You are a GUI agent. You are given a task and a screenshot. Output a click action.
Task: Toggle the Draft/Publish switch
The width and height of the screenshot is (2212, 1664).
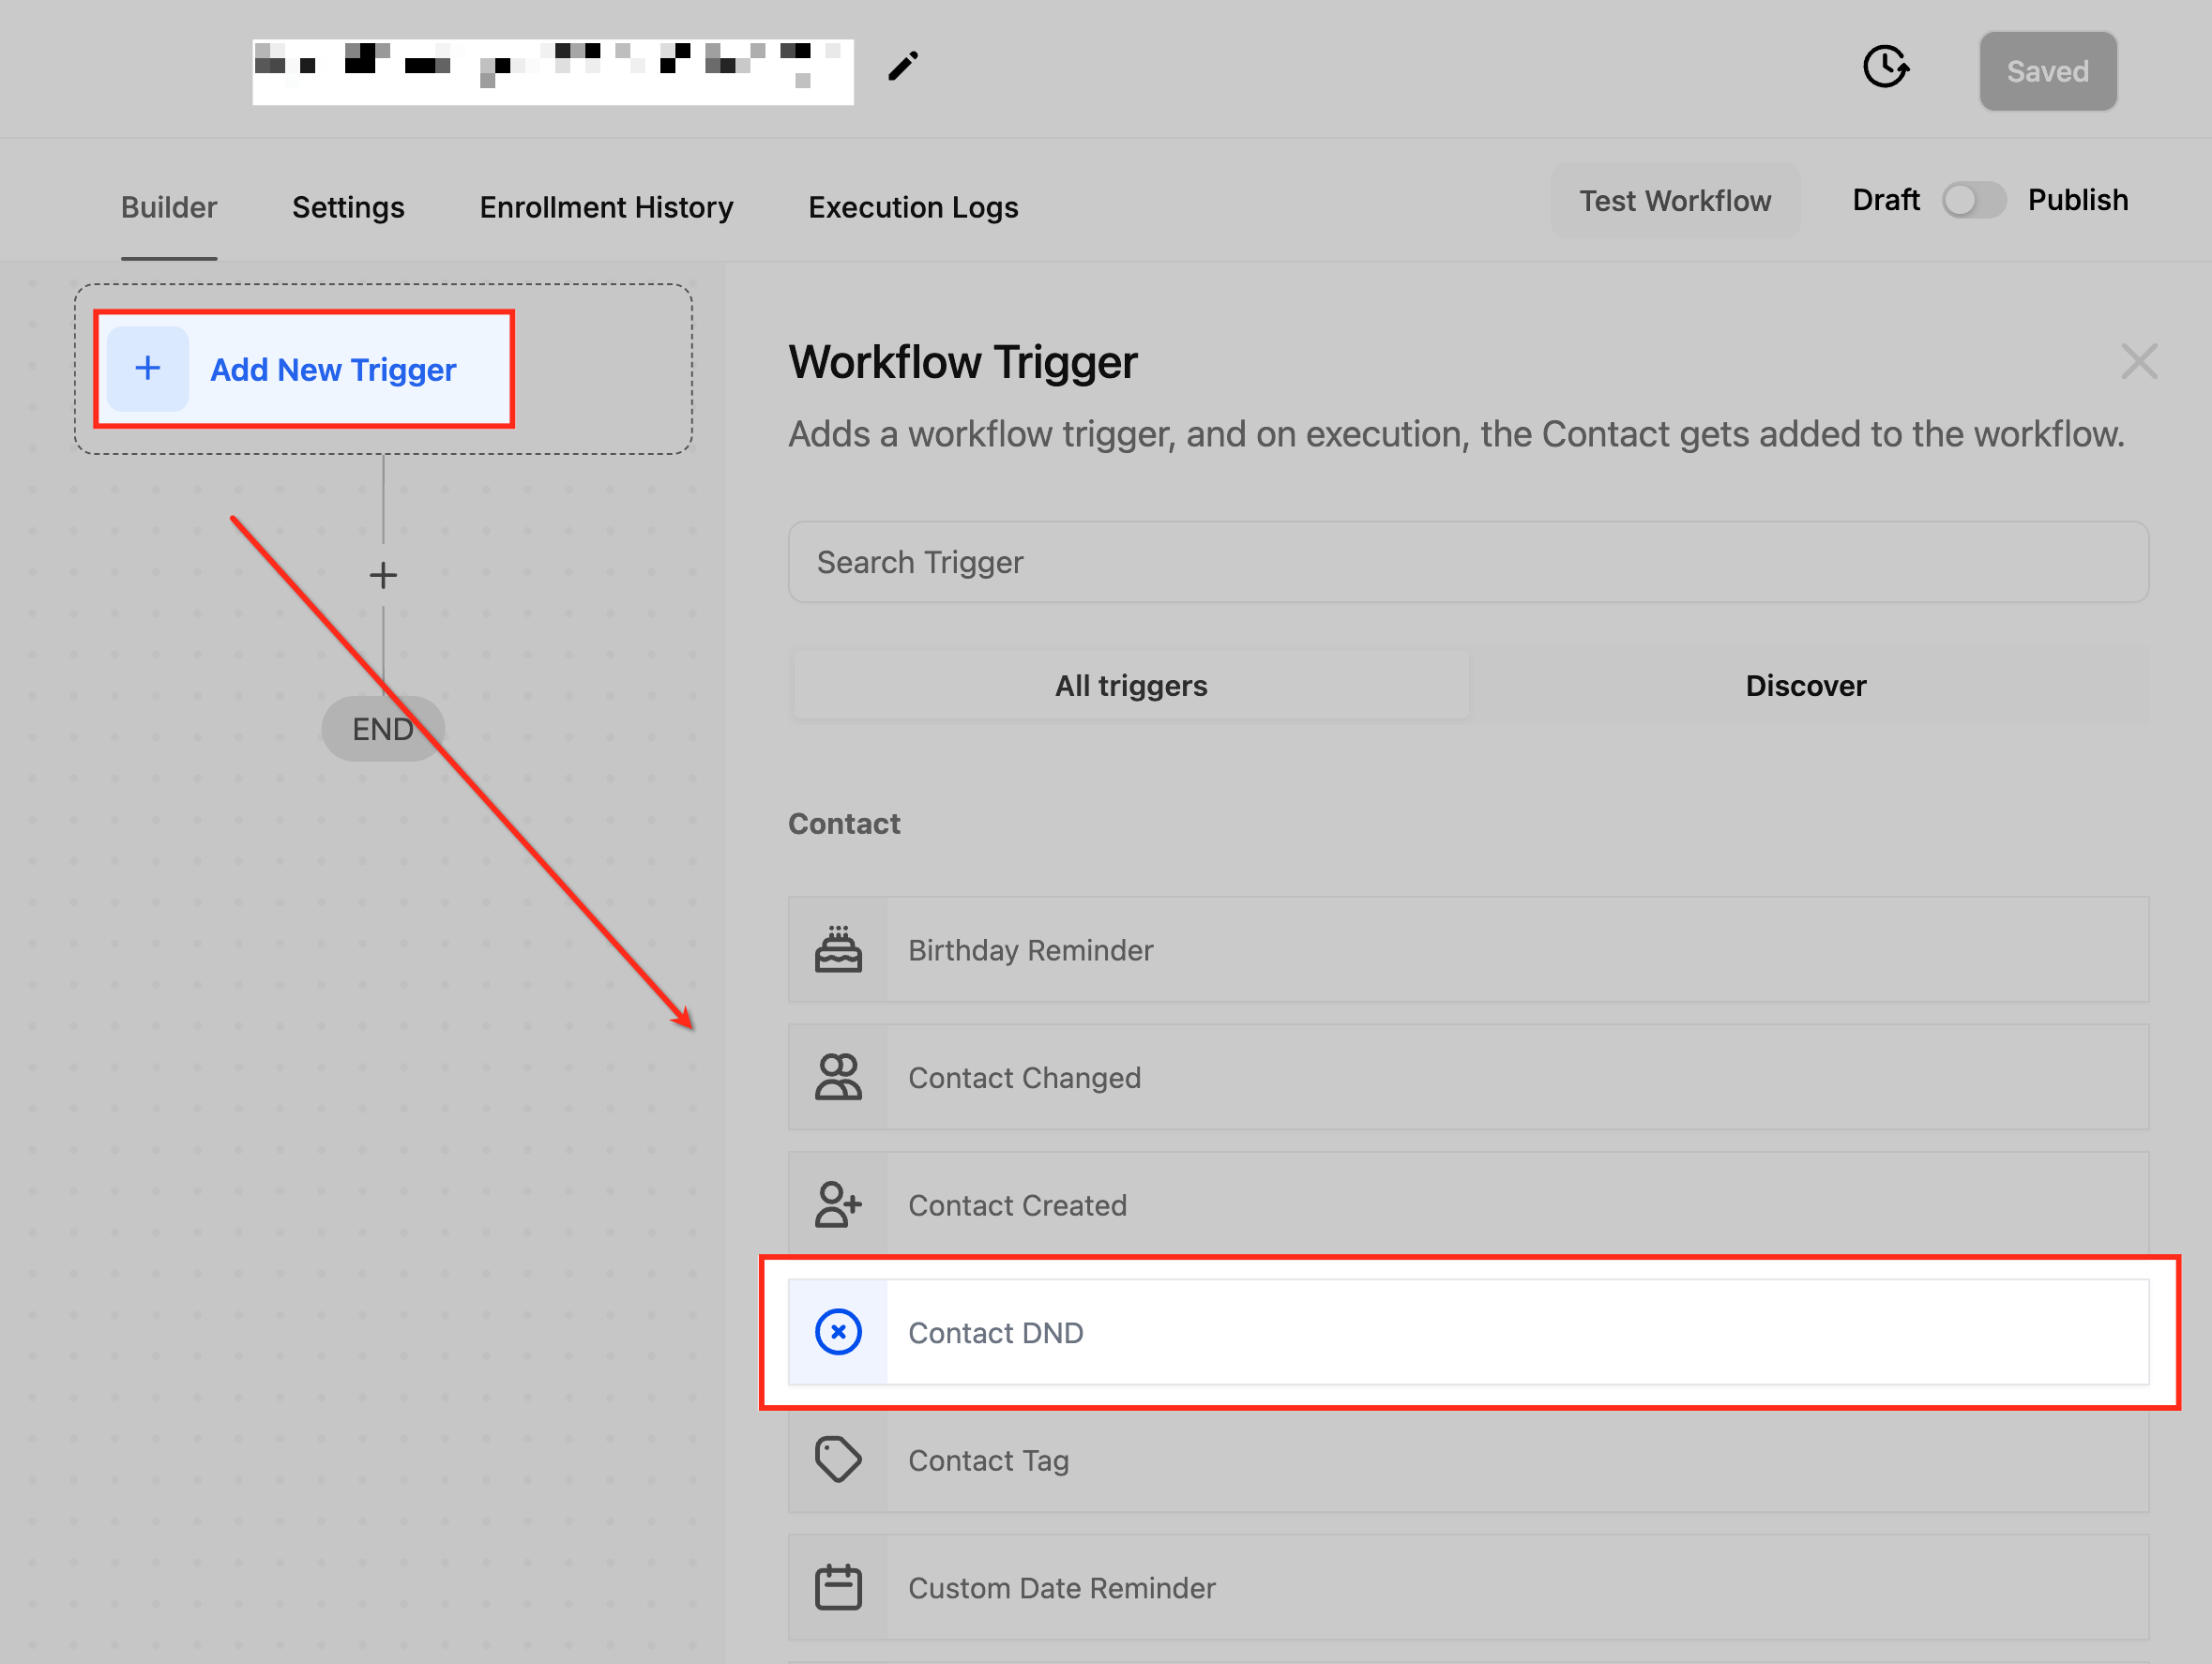(x=1973, y=200)
